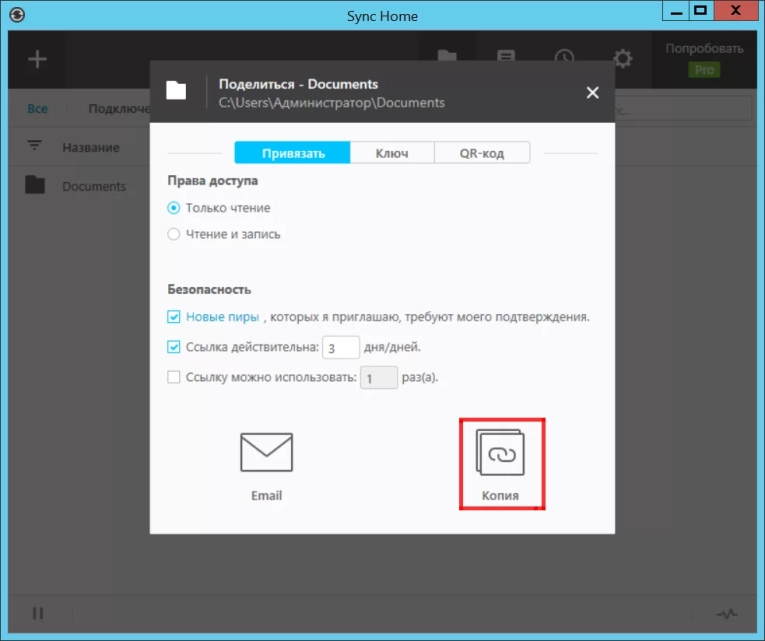Click the activity pulse icon at bottom right
The image size is (765, 641).
coord(727,613)
